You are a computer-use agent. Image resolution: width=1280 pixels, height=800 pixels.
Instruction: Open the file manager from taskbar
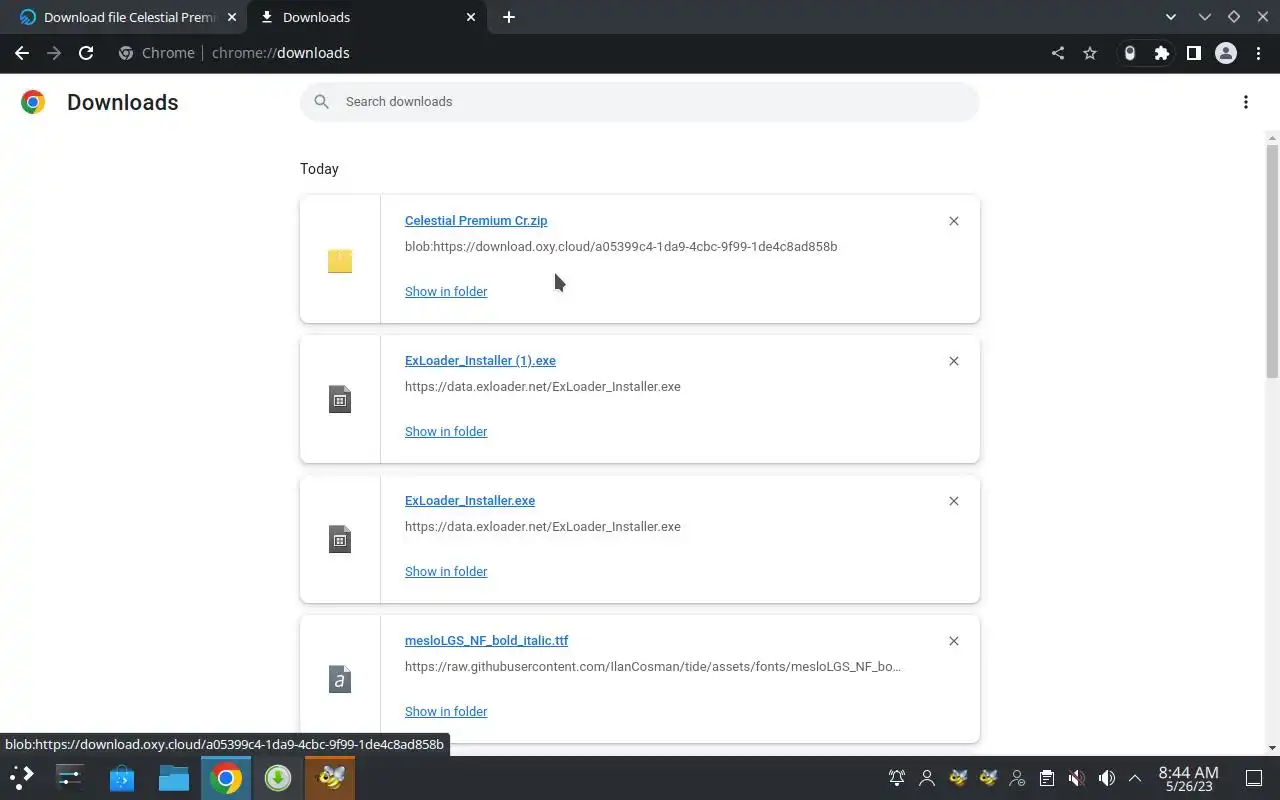pyautogui.click(x=174, y=777)
